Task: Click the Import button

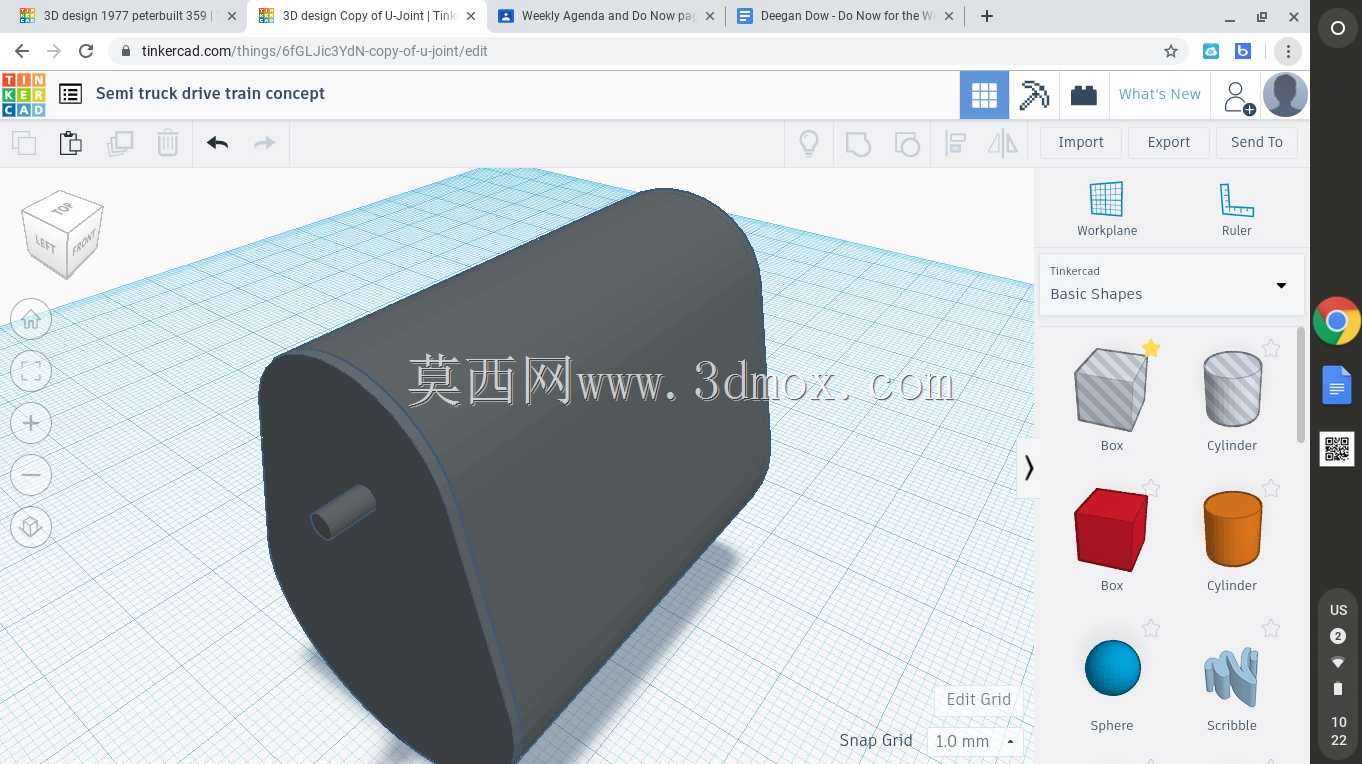Action: pyautogui.click(x=1081, y=142)
